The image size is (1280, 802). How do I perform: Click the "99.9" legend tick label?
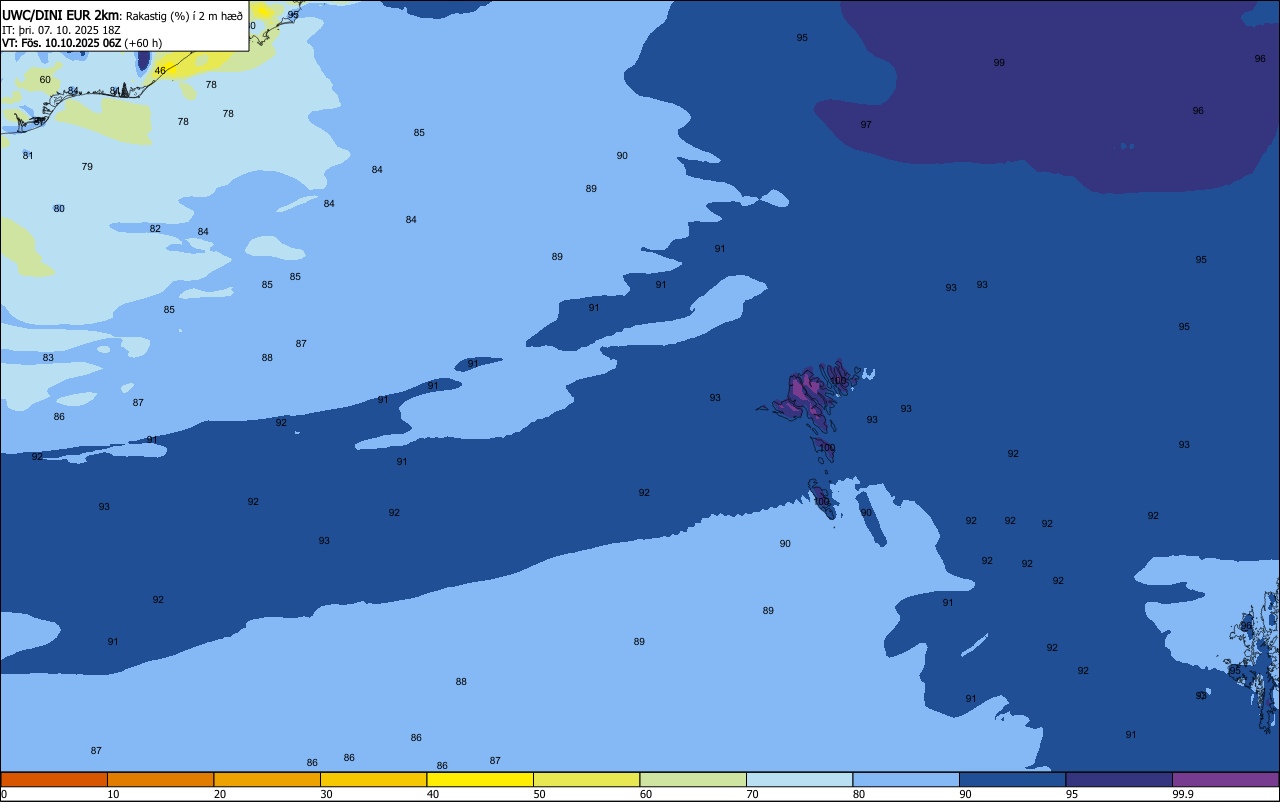tap(1184, 794)
